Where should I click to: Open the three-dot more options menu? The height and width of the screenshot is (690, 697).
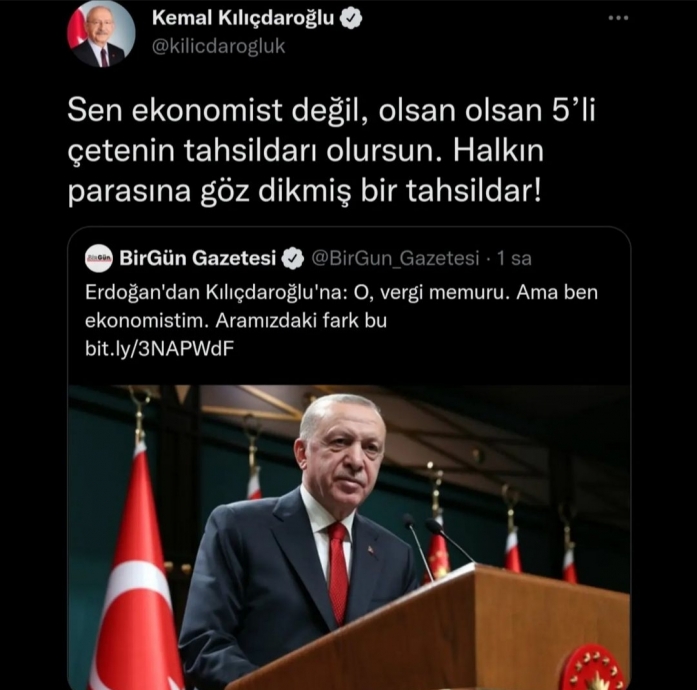click(x=618, y=18)
